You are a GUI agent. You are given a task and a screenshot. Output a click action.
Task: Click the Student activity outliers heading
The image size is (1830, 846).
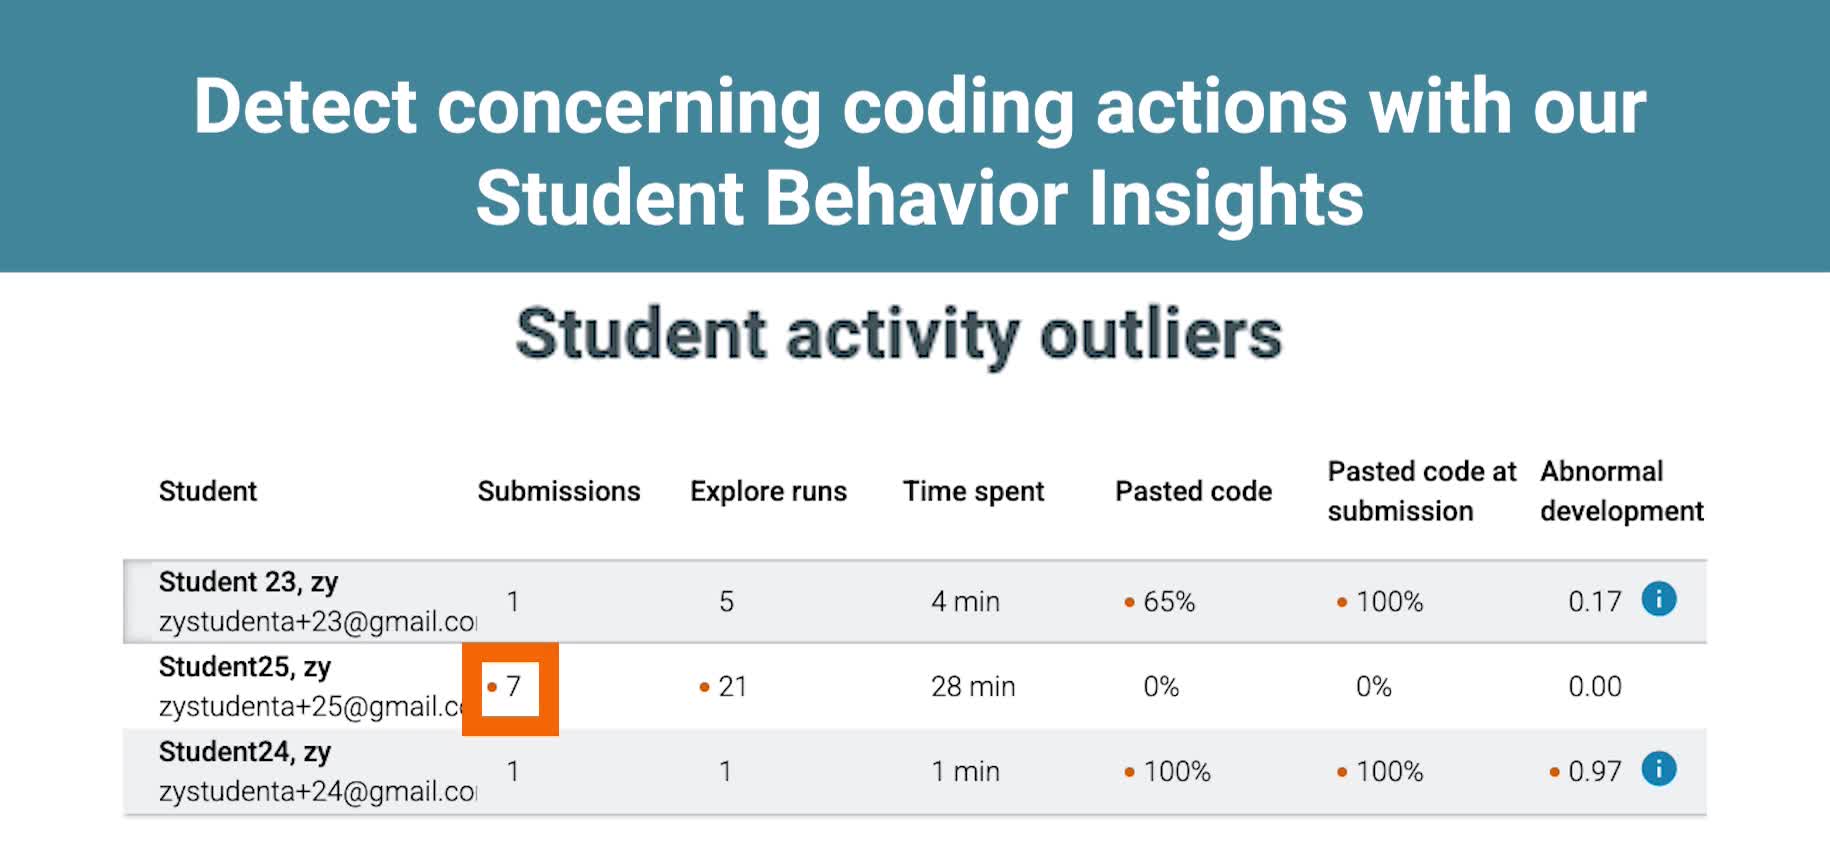(x=899, y=334)
